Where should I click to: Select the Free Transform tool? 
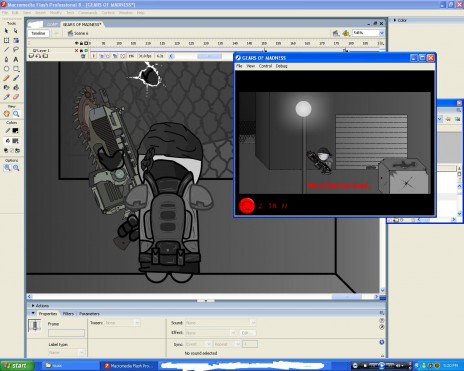6,40
